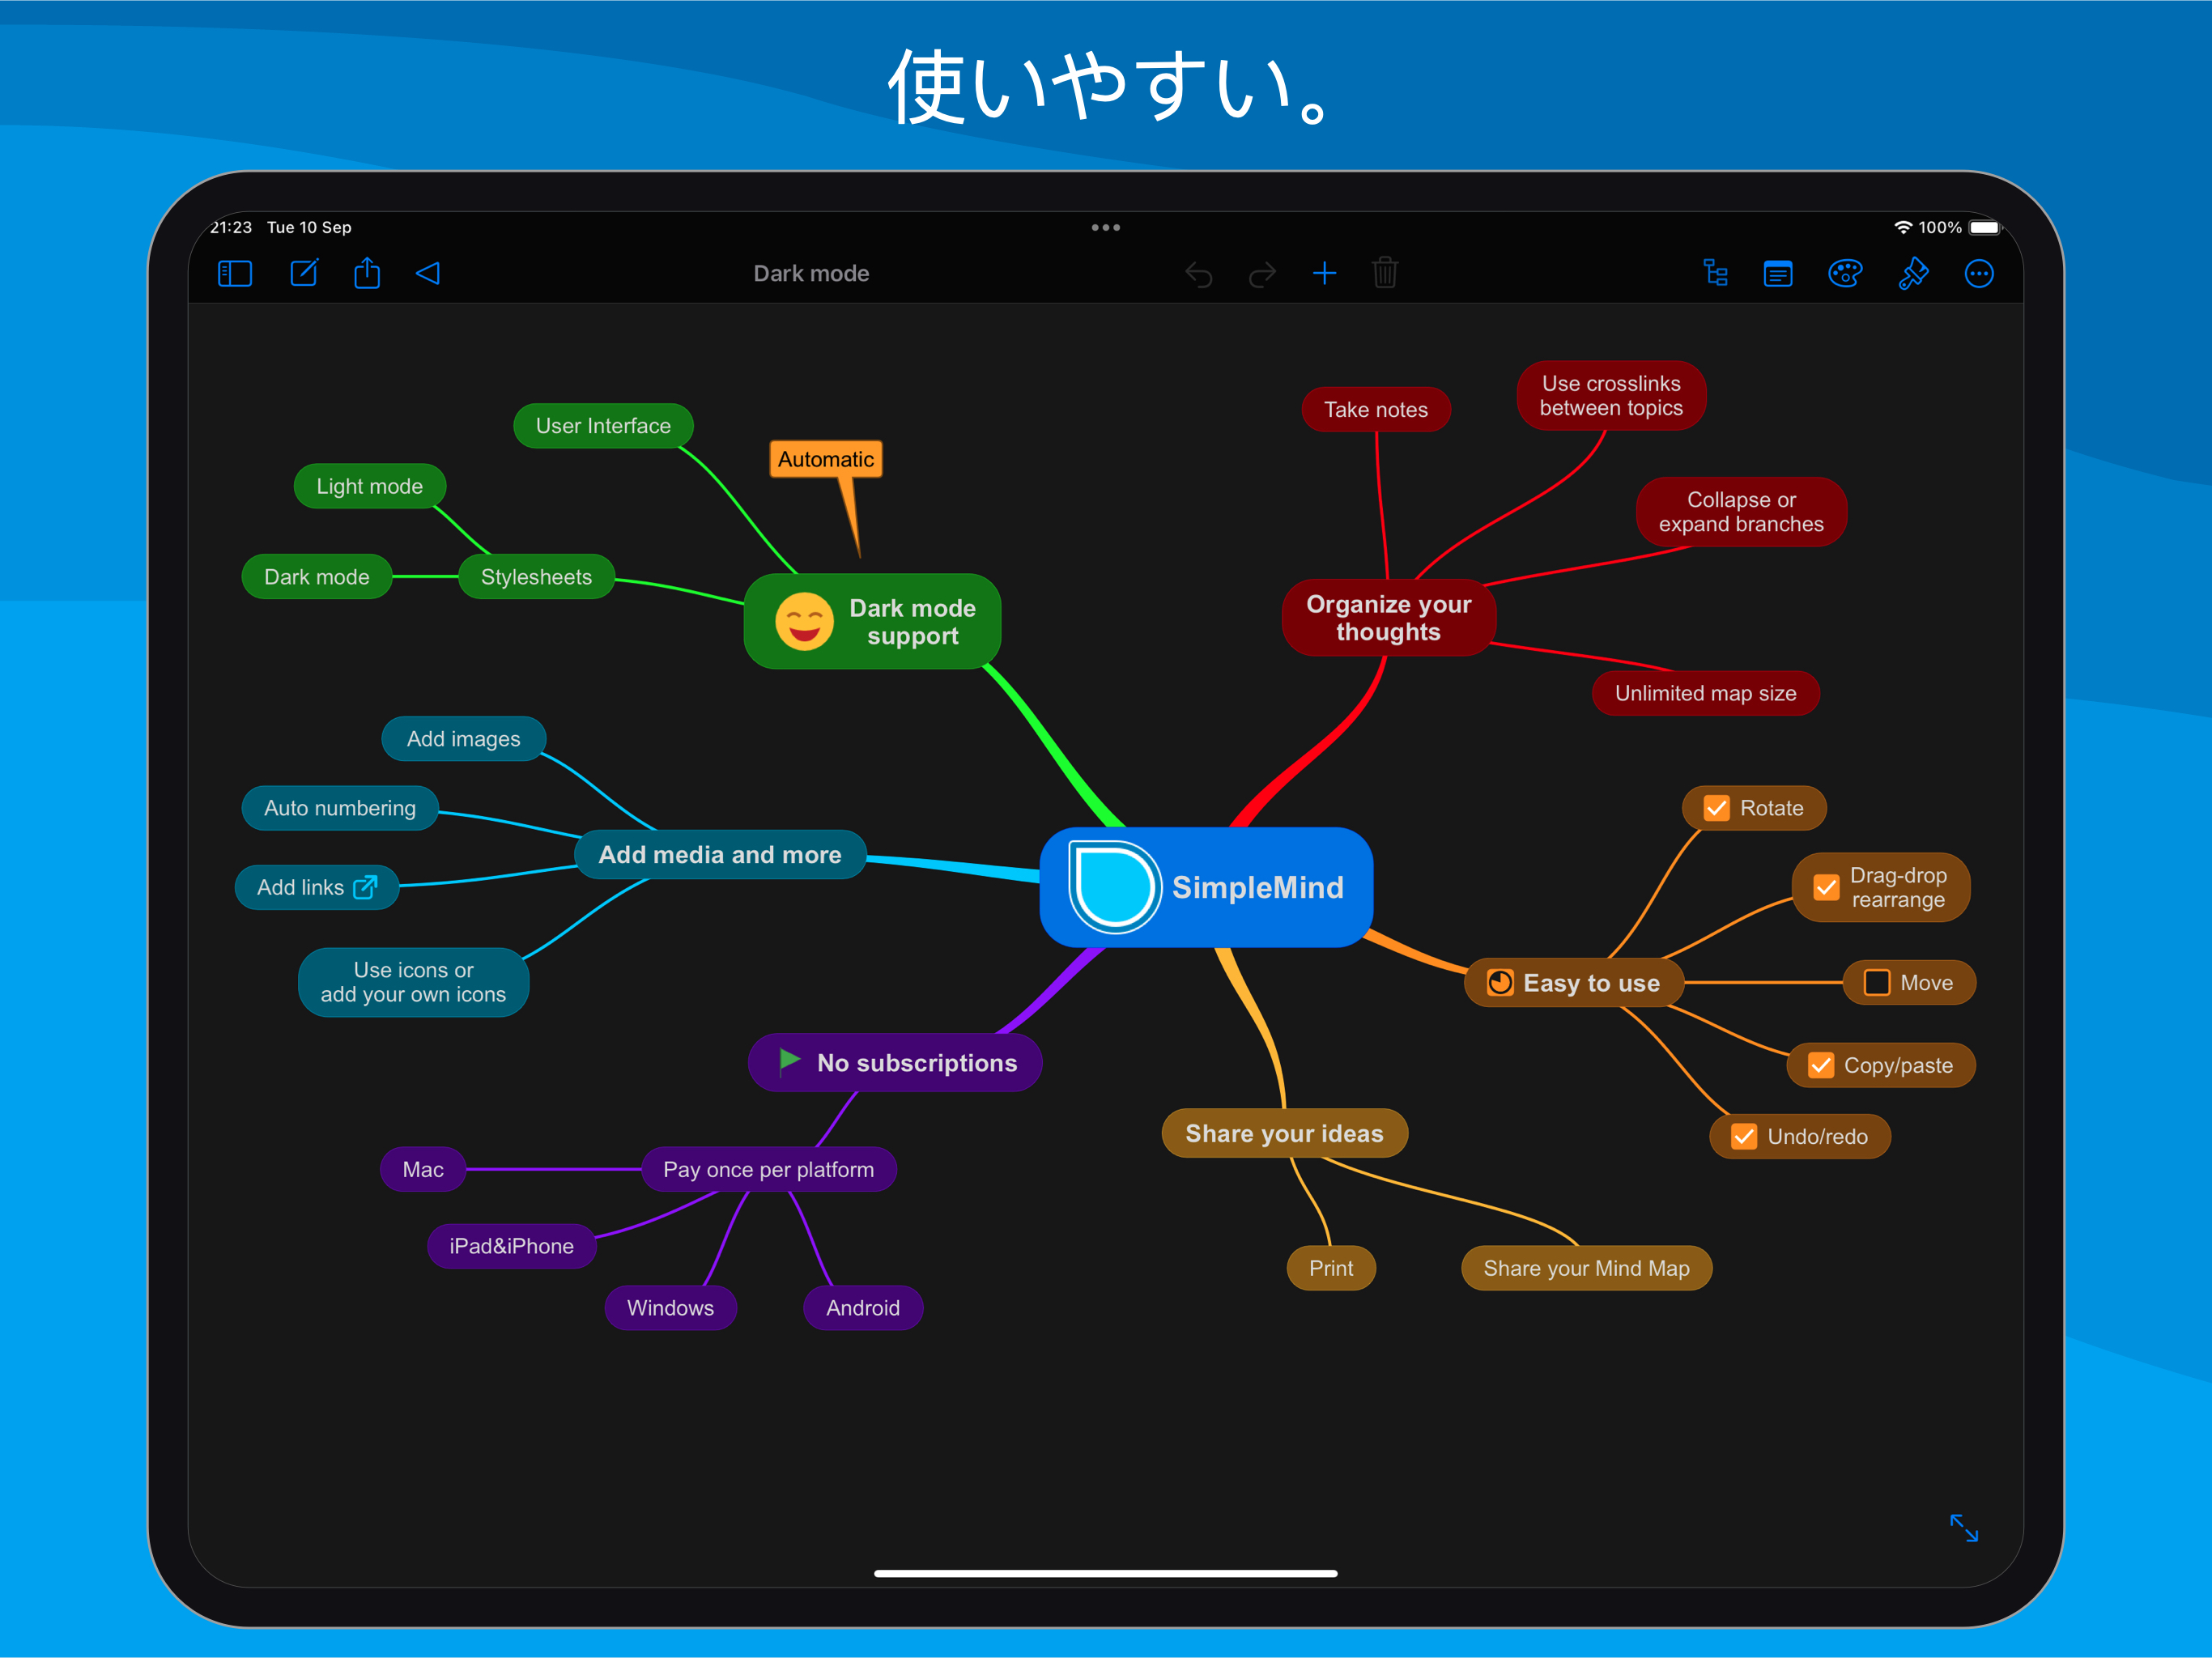The image size is (2212, 1658).
Task: Open the notes panel icon
Action: coord(1778,274)
